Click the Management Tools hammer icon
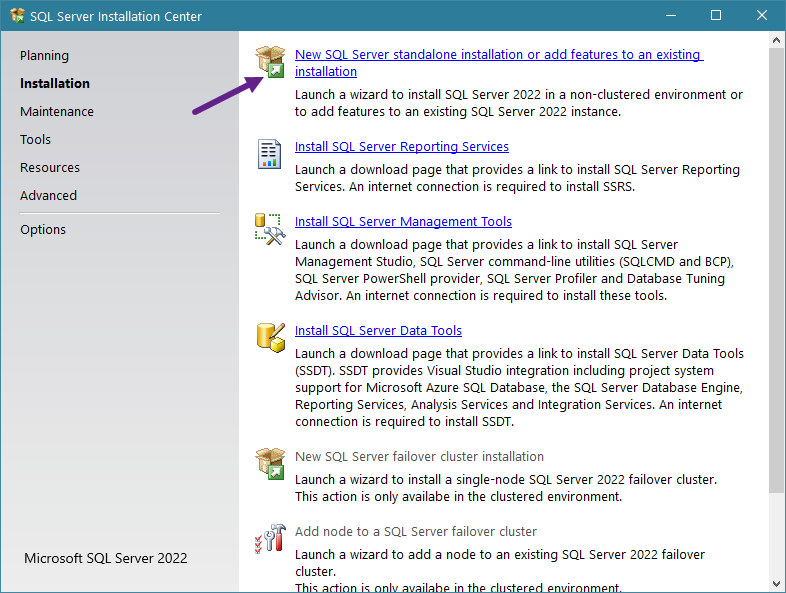786x593 pixels. click(270, 229)
